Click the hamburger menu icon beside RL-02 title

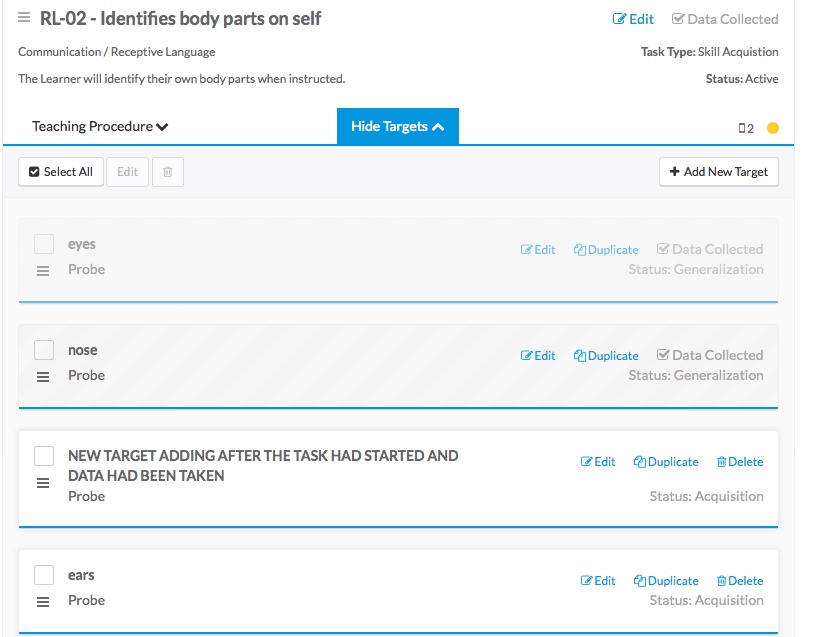[x=24, y=18]
